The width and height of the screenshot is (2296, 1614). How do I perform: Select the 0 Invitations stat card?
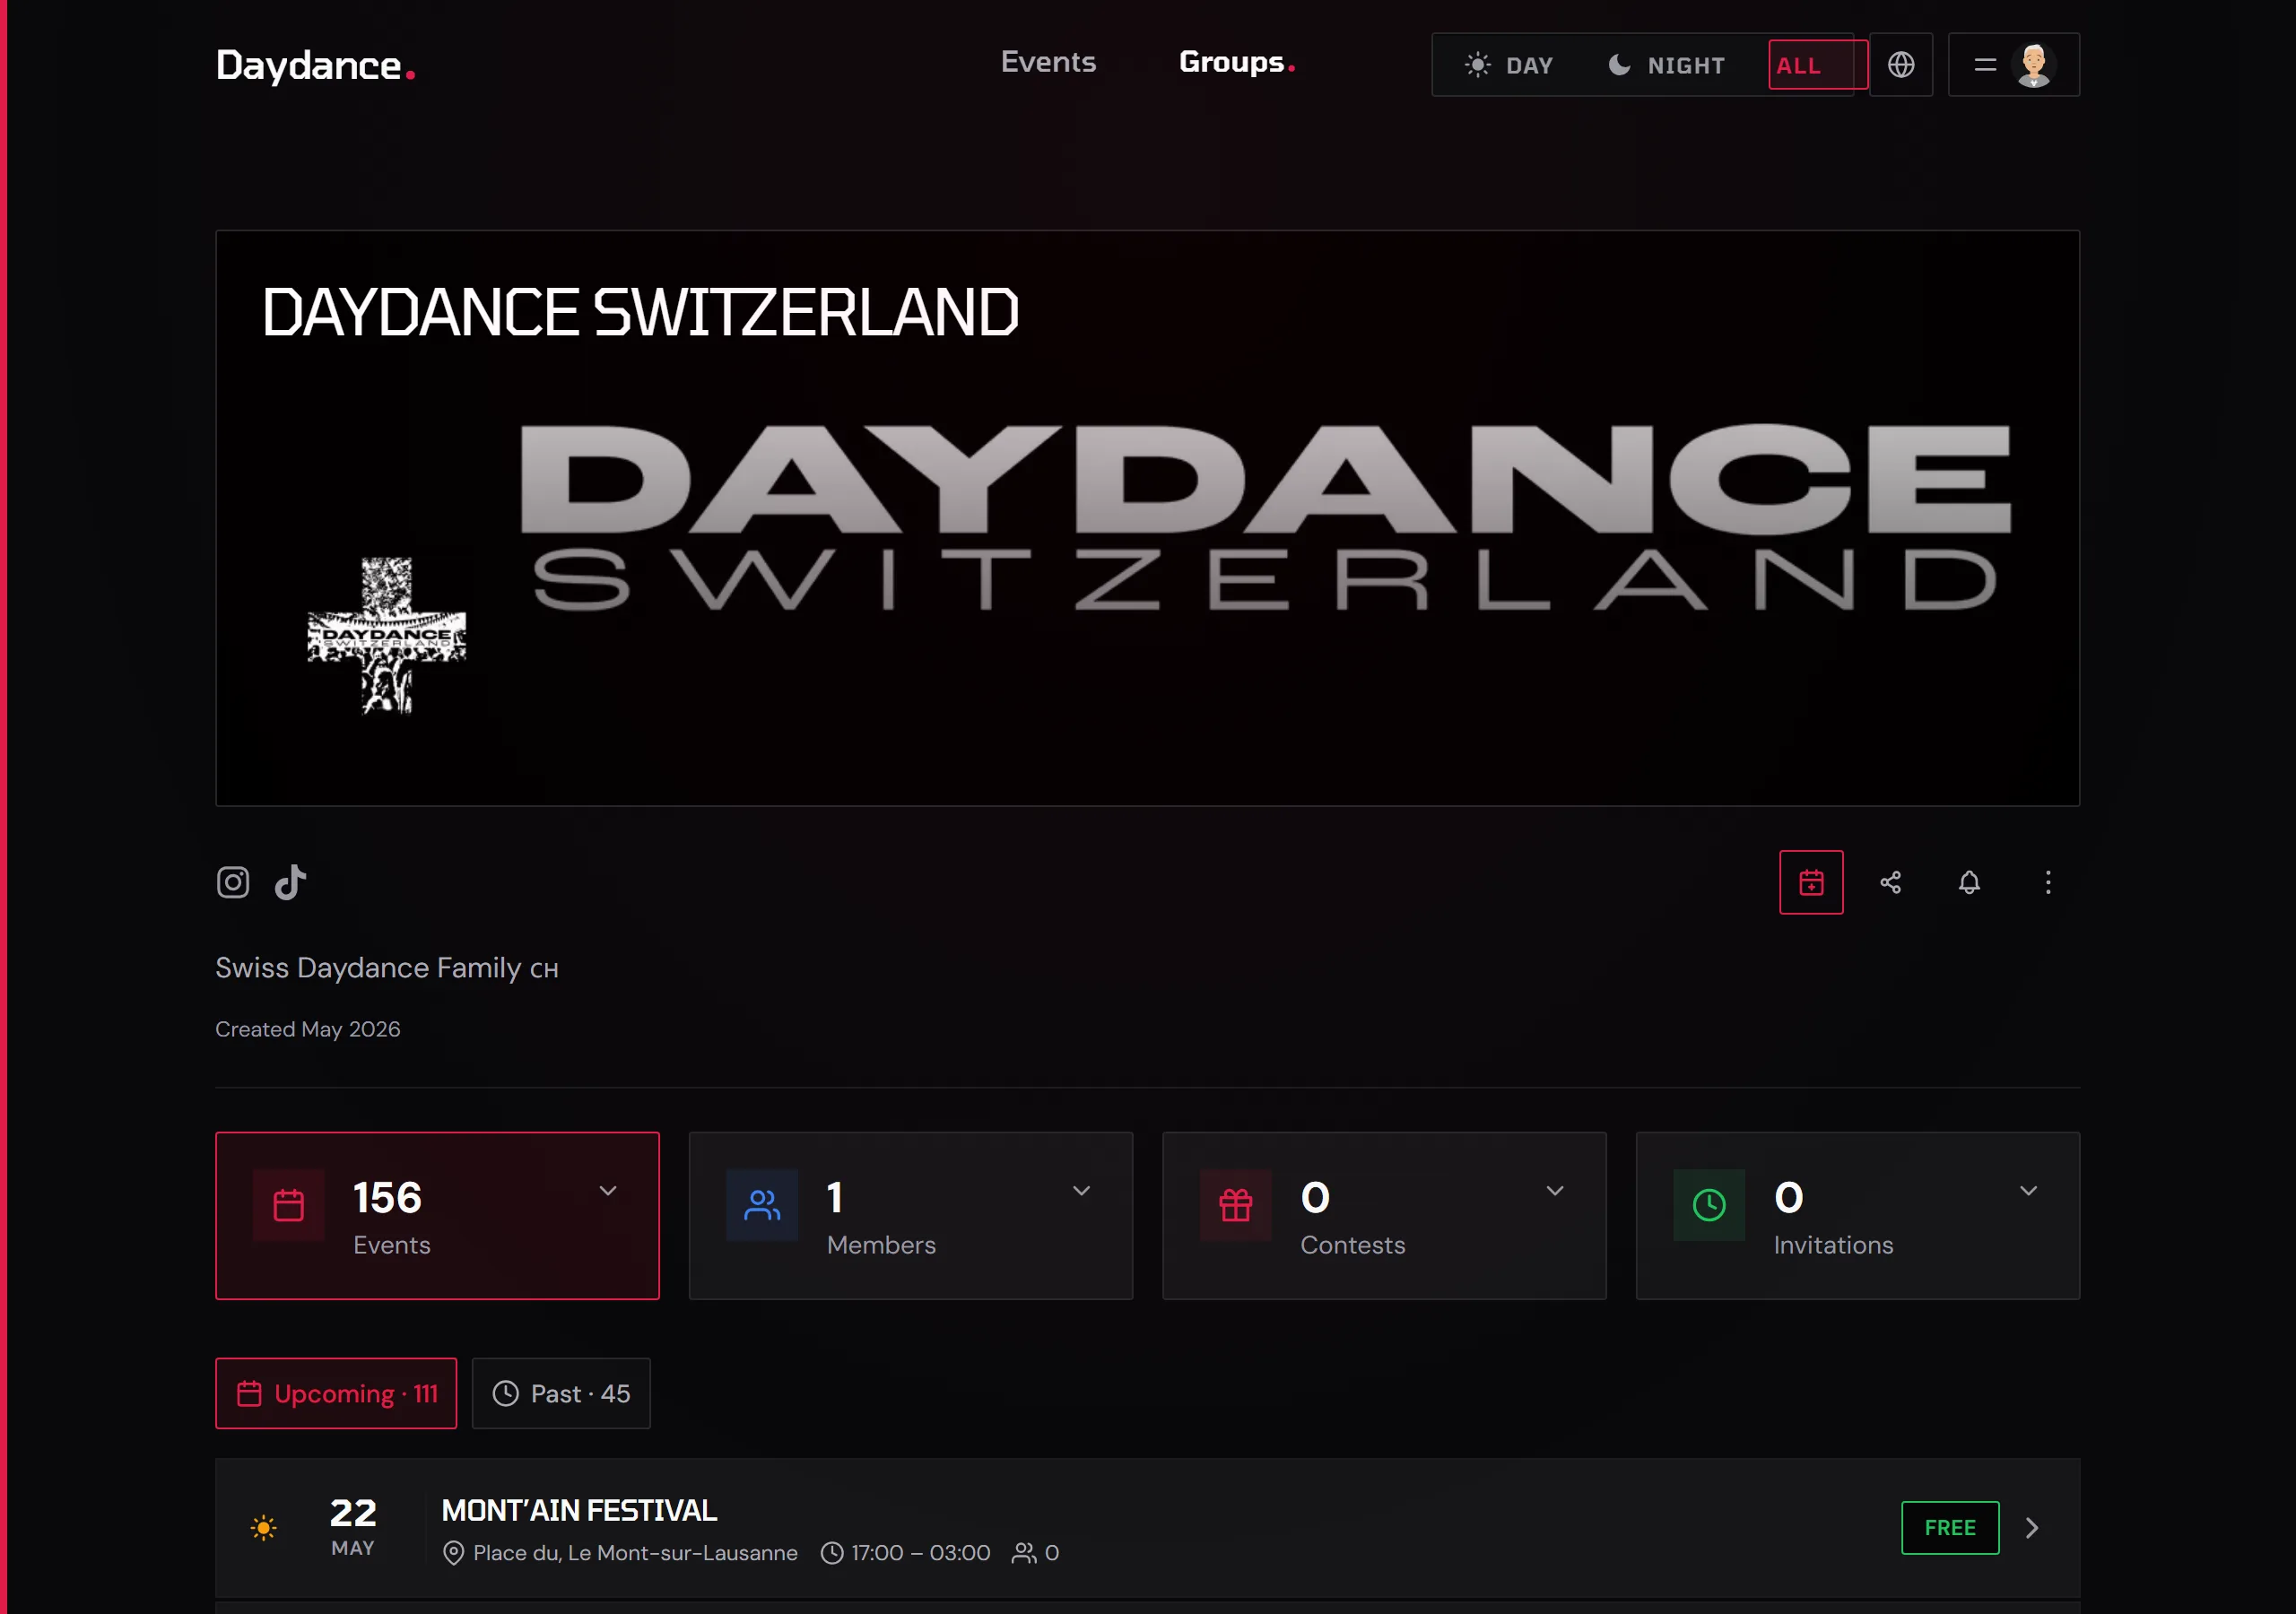point(1858,1216)
